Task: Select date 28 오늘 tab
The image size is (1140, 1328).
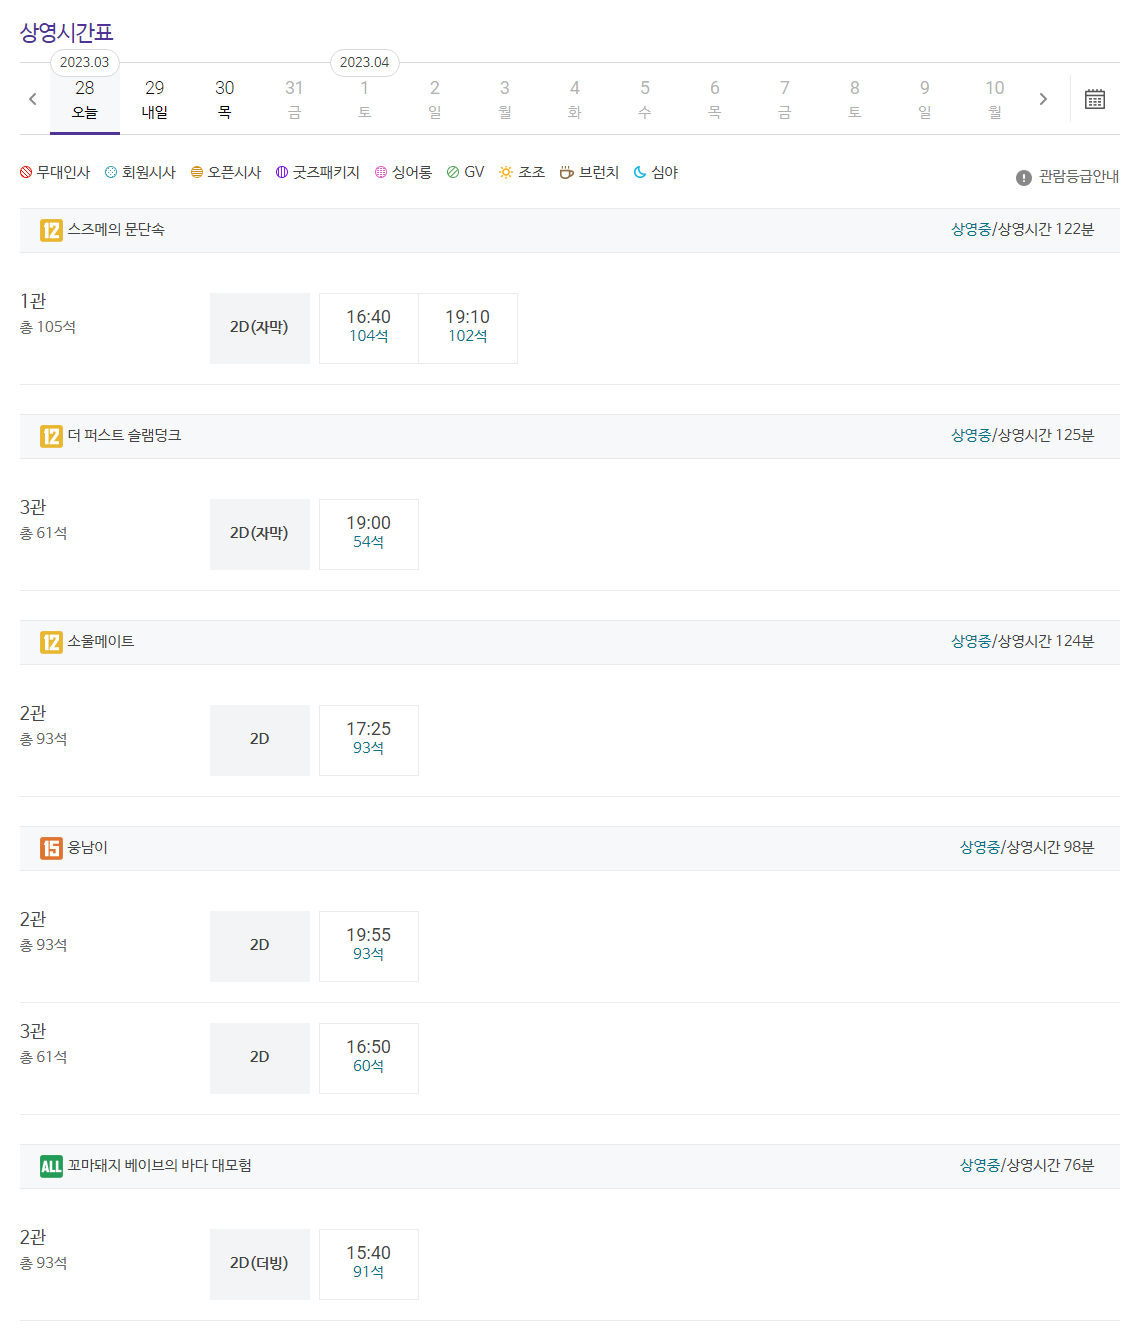Action: click(x=85, y=99)
